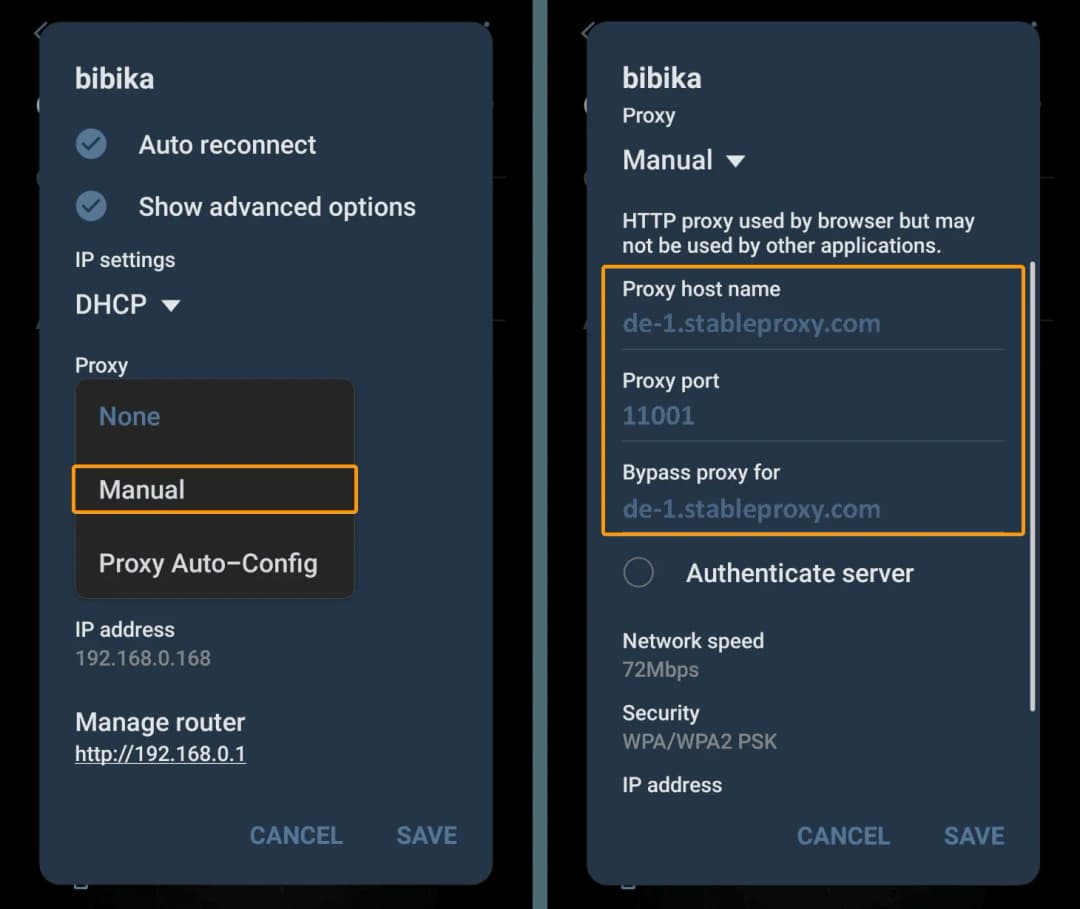This screenshot has width=1080, height=909.
Task: Tap CANCEL on the left dialog
Action: 295,835
